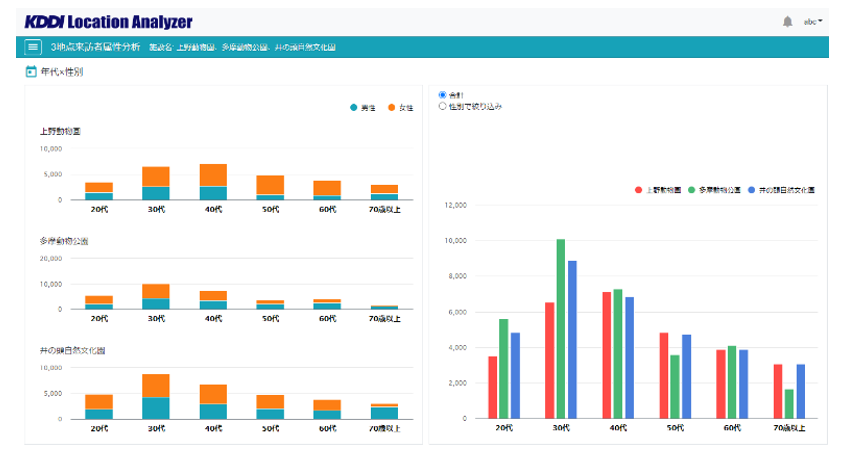
Task: Toggle the 多摩動物公園 green legend marker
Action: (691, 189)
